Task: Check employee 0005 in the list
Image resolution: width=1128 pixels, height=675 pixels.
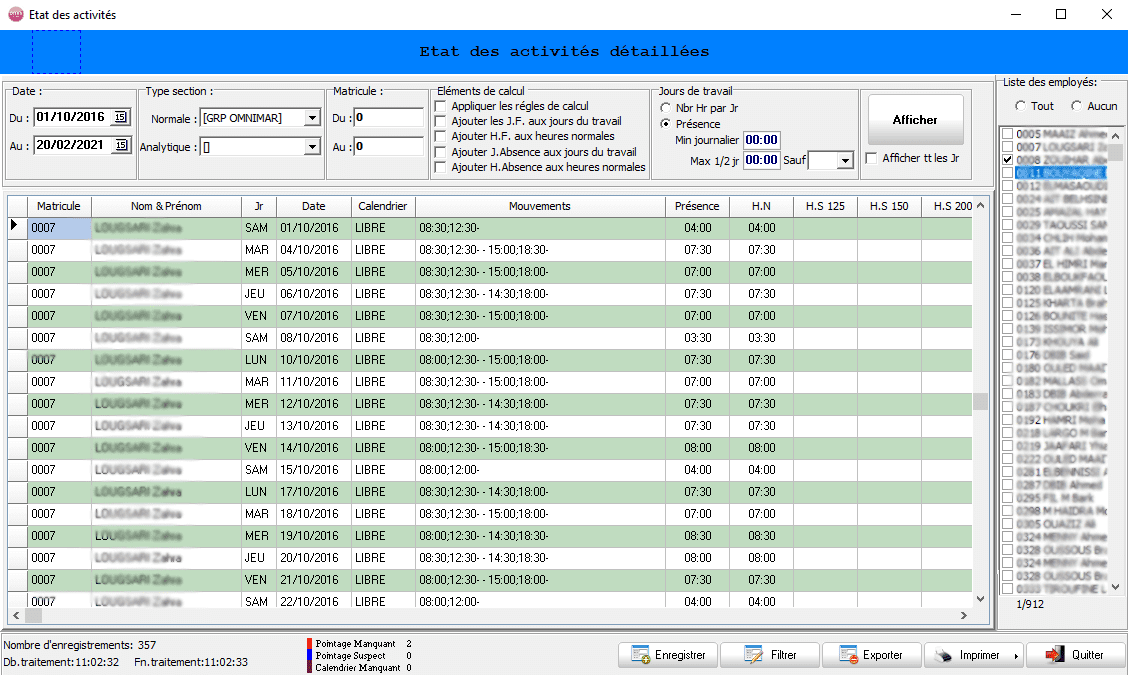Action: click(1008, 134)
